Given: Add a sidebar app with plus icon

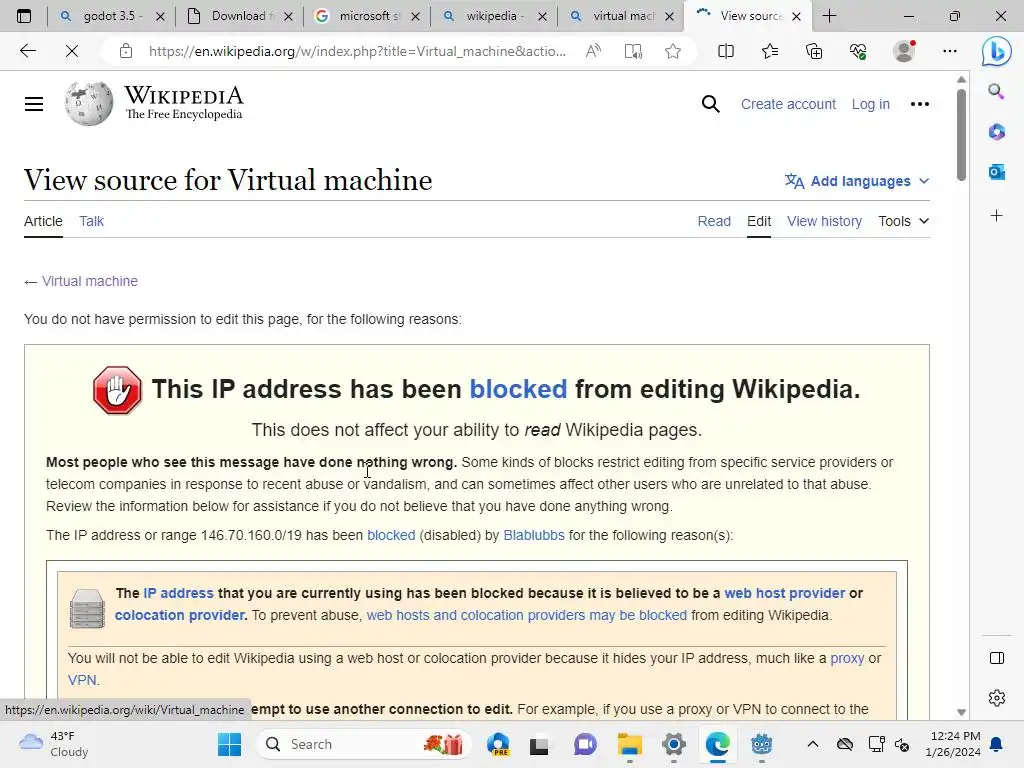Looking at the screenshot, I should [996, 216].
